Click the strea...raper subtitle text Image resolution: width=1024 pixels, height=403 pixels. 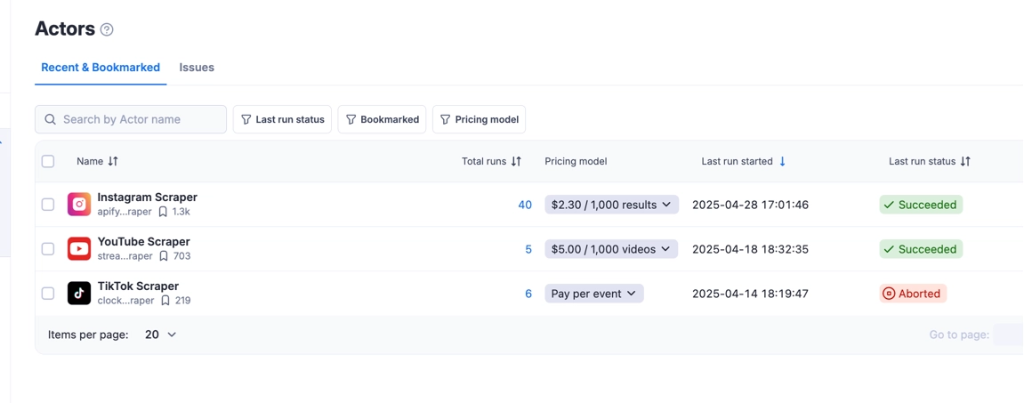point(125,256)
